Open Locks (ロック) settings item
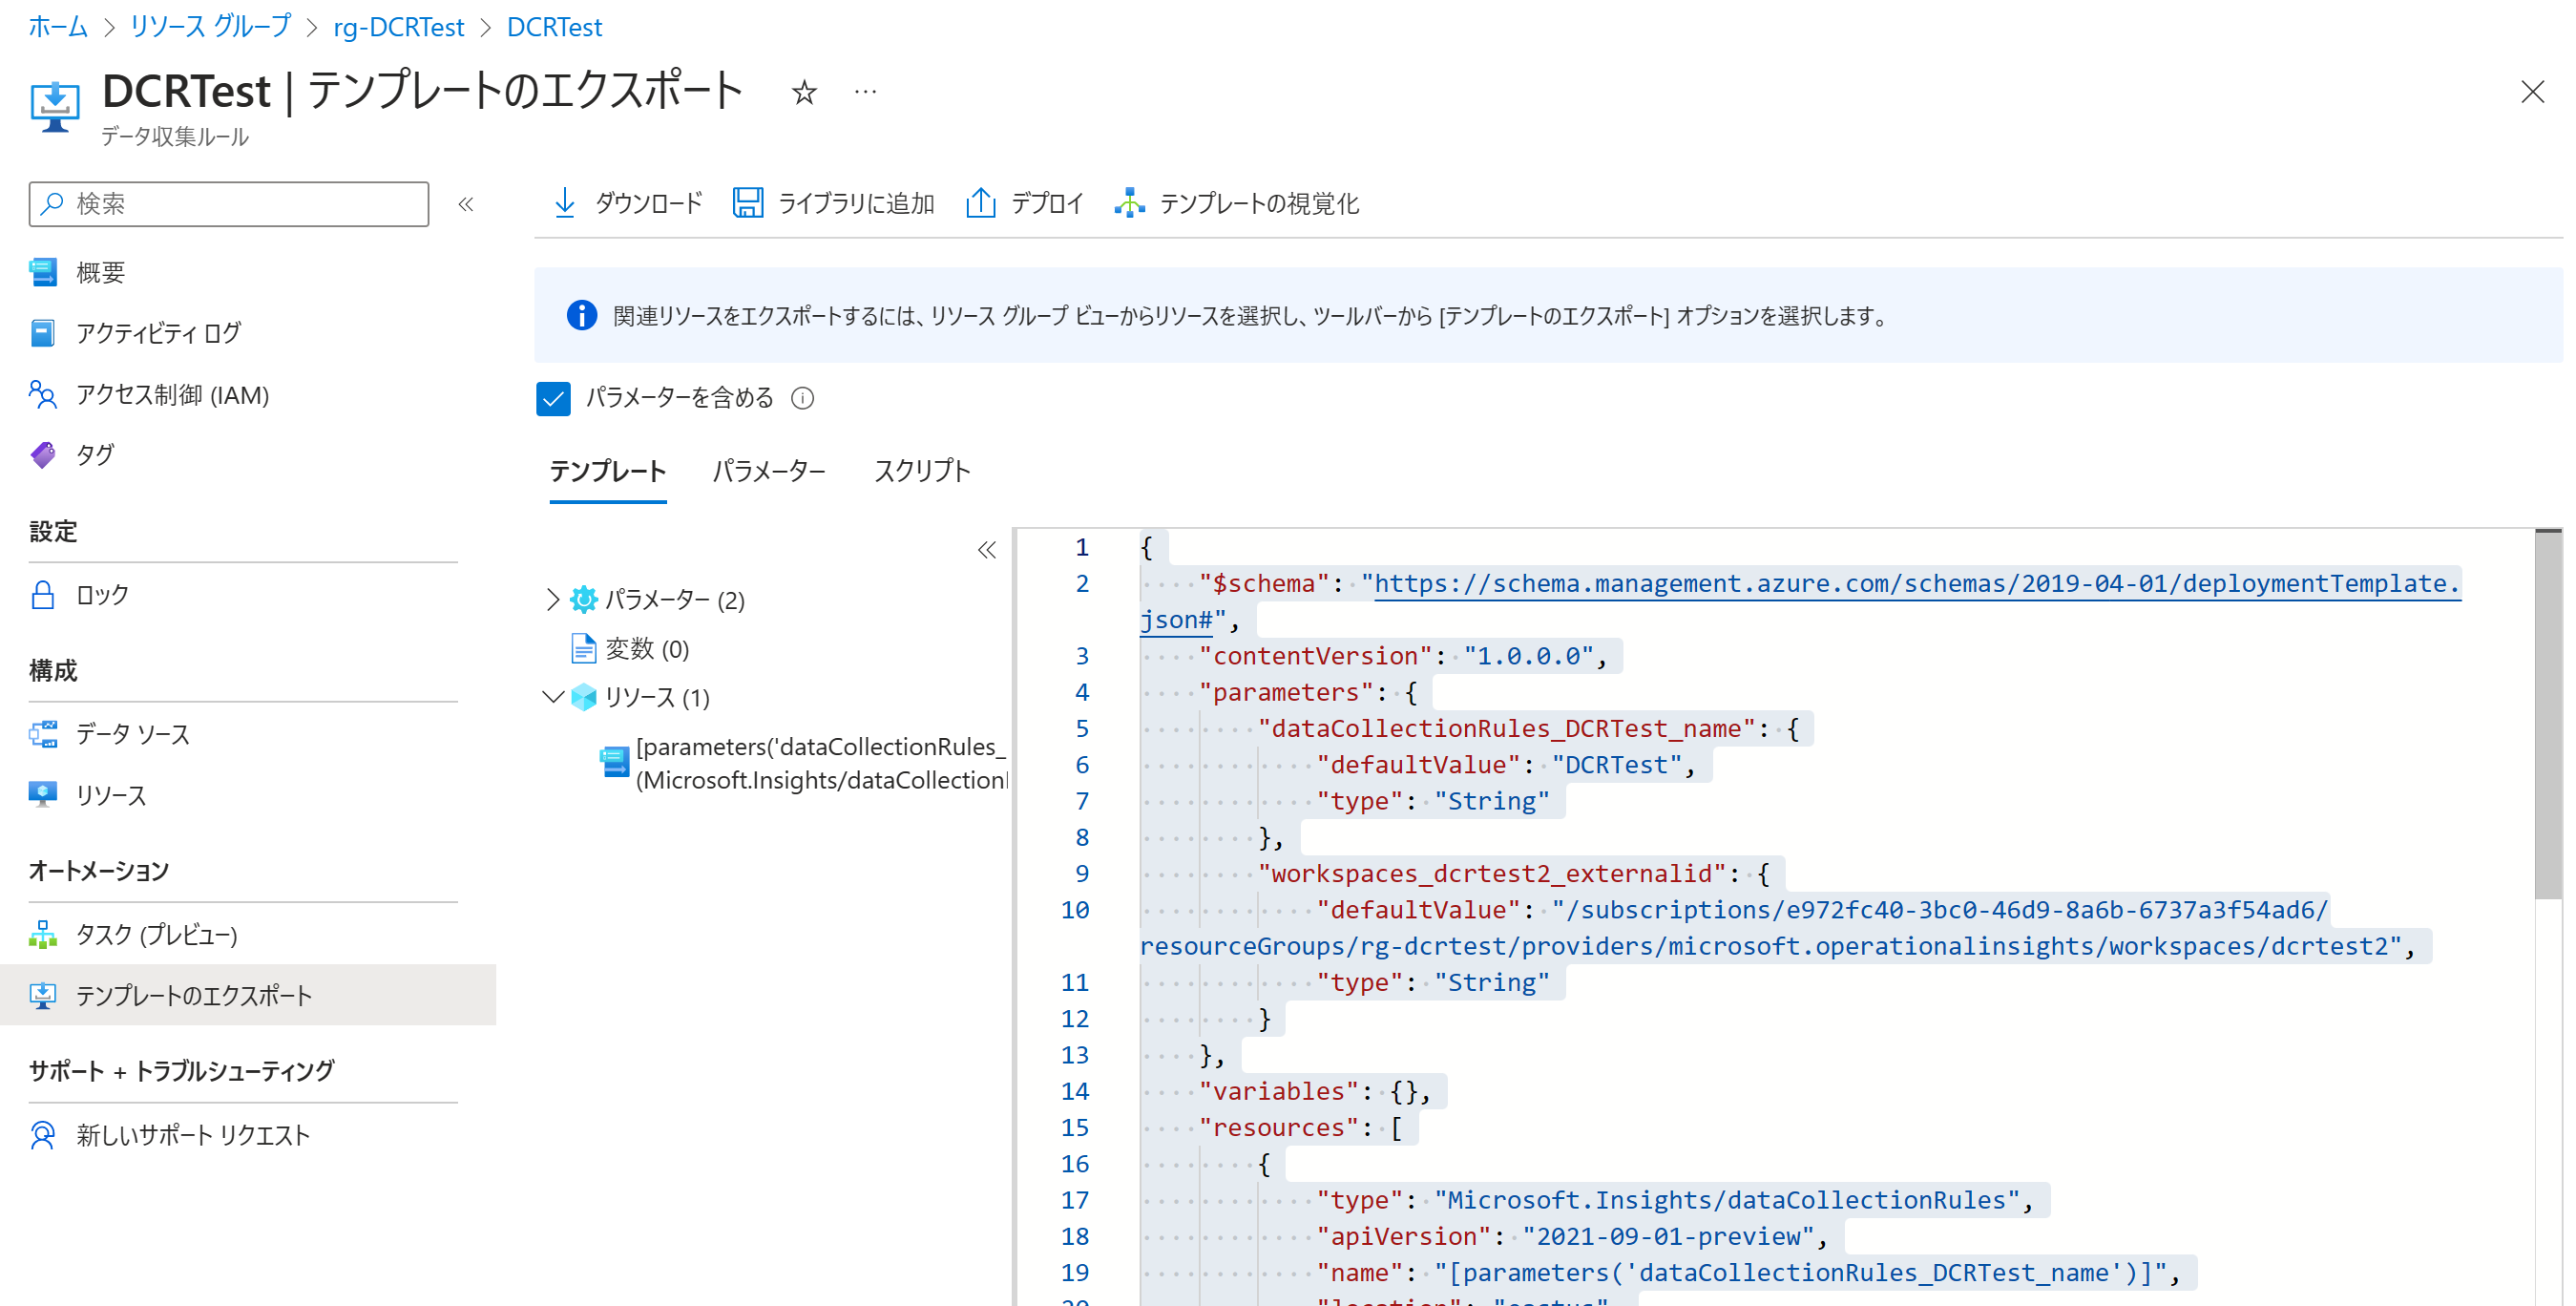 [x=102, y=595]
